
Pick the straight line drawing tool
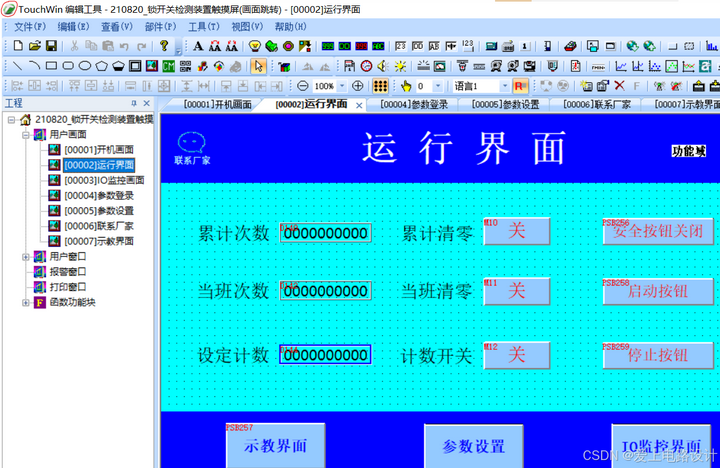pyautogui.click(x=17, y=66)
